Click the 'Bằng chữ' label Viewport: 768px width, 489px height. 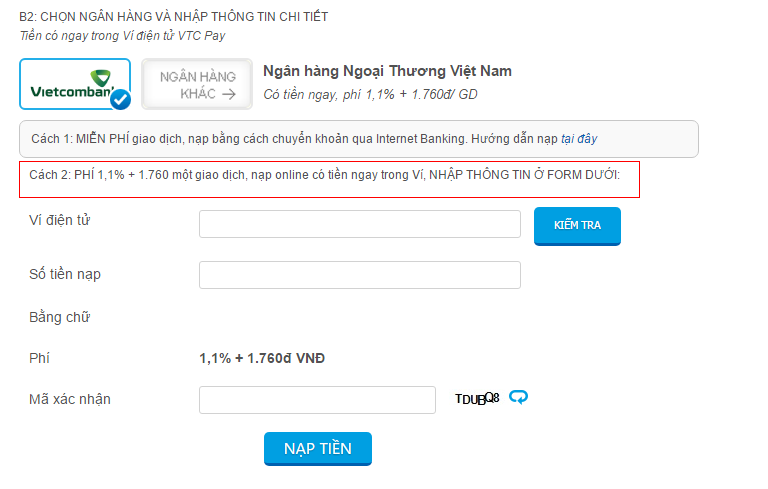(60, 317)
